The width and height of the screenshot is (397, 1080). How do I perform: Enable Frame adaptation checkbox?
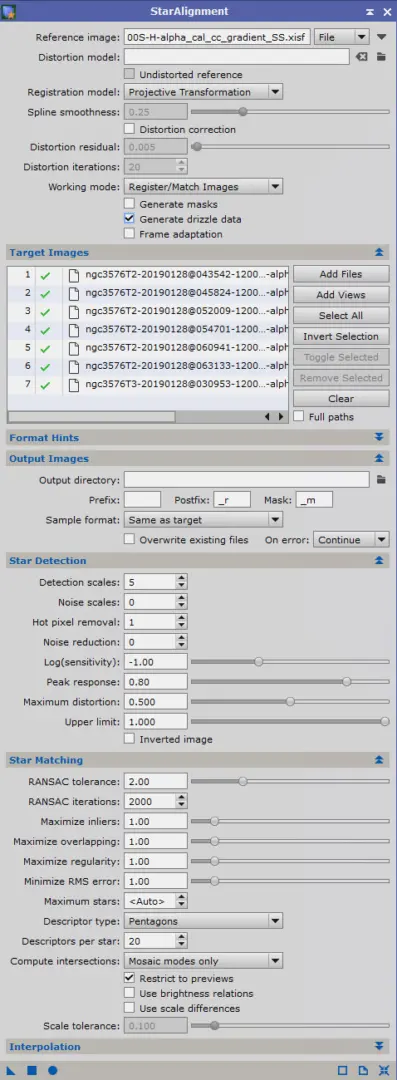point(129,234)
